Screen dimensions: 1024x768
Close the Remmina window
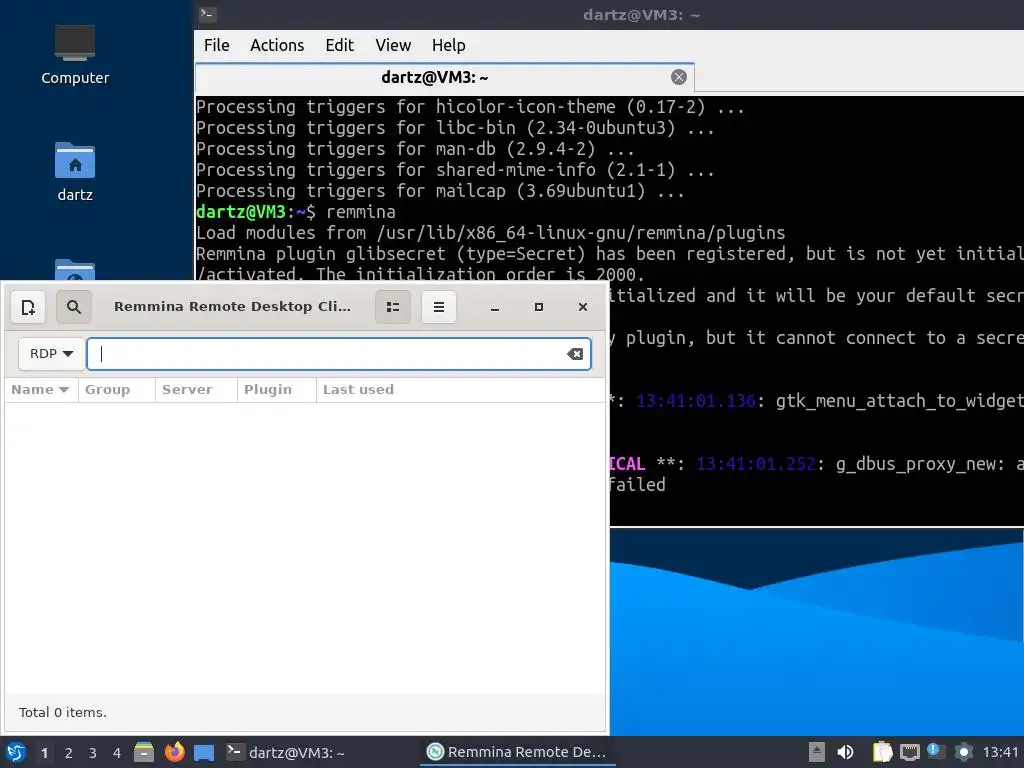[583, 307]
